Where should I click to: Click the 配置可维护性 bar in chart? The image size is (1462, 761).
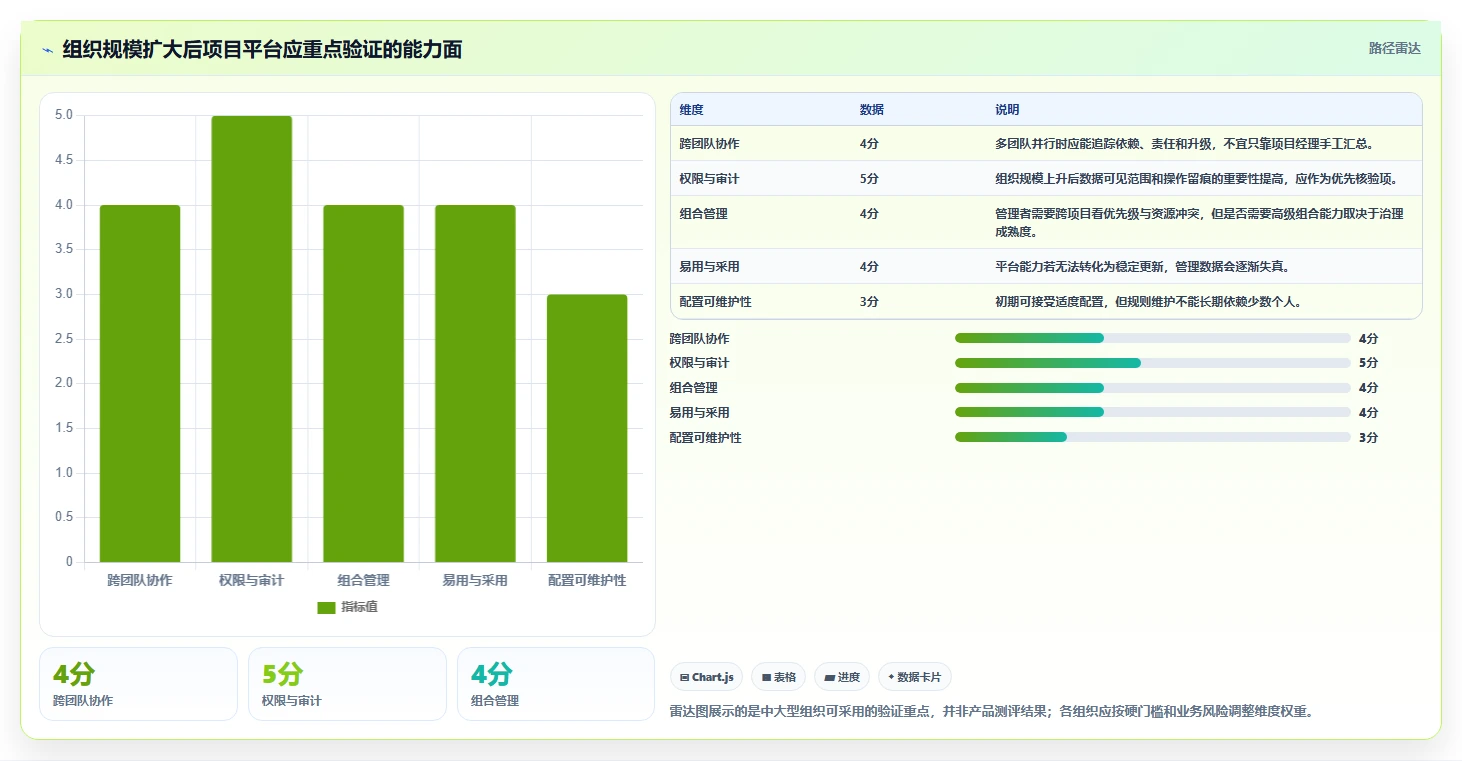coord(587,428)
